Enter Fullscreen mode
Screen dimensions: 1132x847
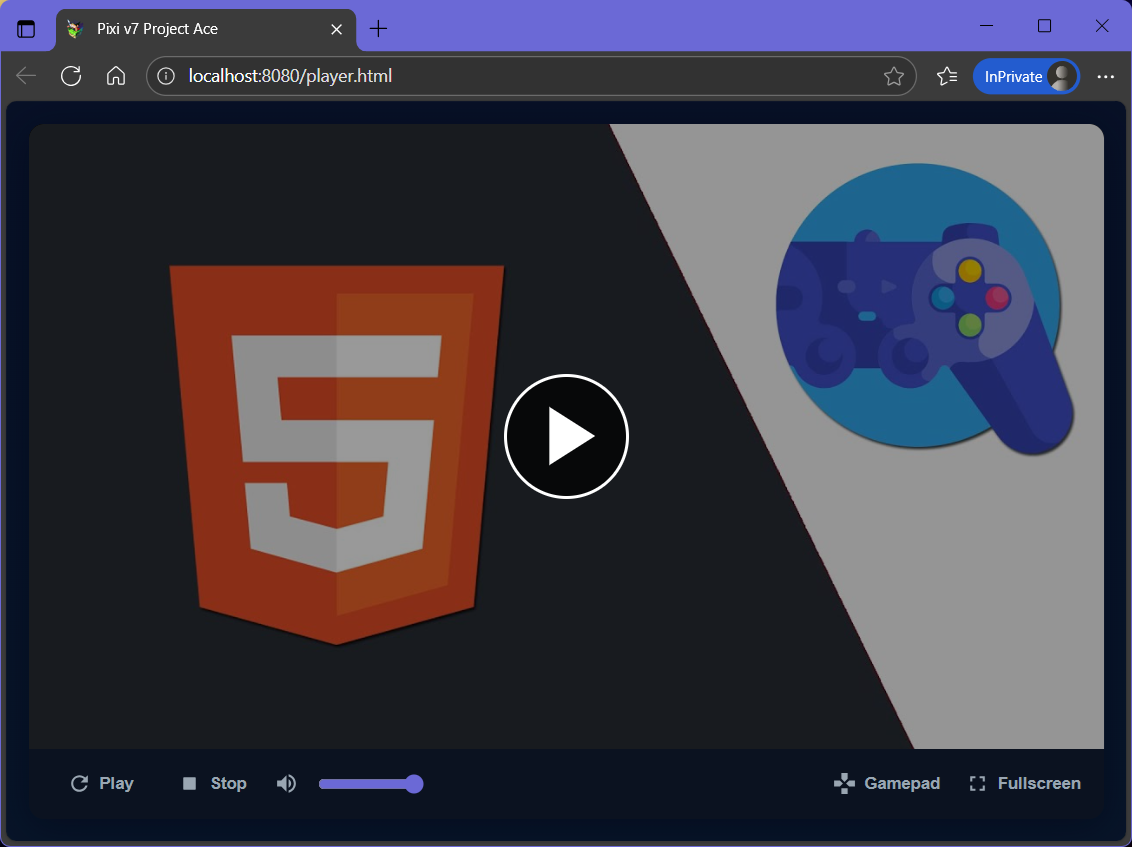tap(1024, 783)
